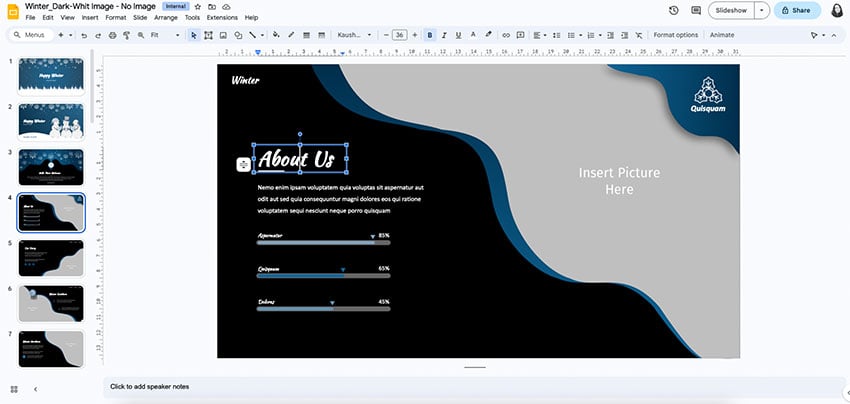This screenshot has height=404, width=850.
Task: Select the Line tool
Action: (253, 35)
